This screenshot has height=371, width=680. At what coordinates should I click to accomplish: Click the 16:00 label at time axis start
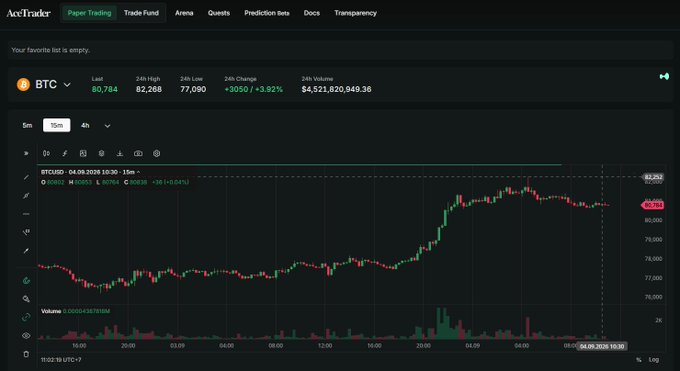pyautogui.click(x=79, y=346)
